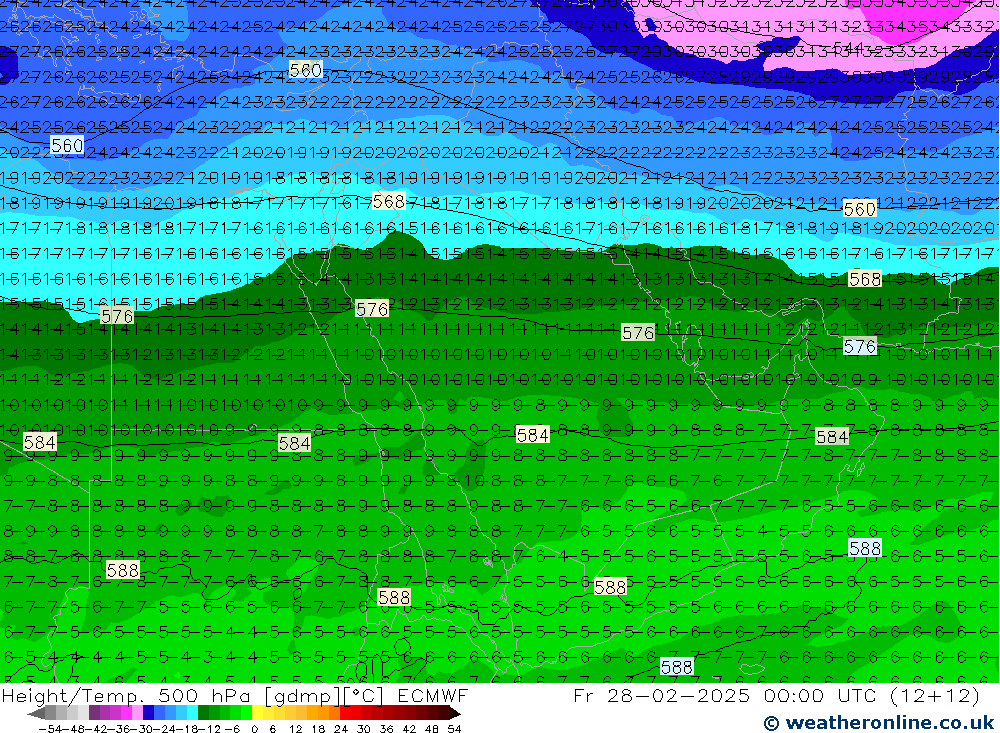This screenshot has height=733, width=1000.
Task: Click the -6 legend value
Action: pyautogui.click(x=232, y=729)
